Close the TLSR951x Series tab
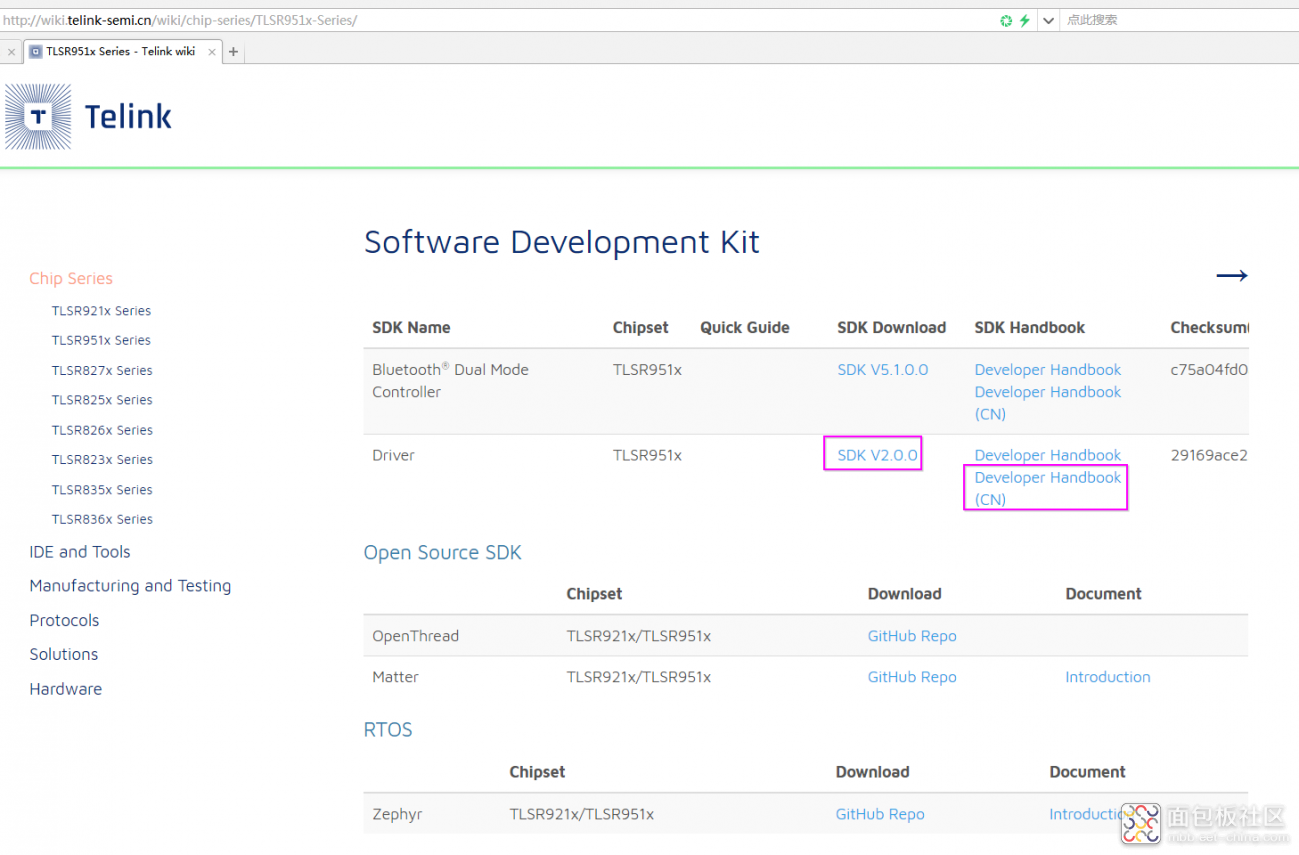1299x855 pixels. 212,51
